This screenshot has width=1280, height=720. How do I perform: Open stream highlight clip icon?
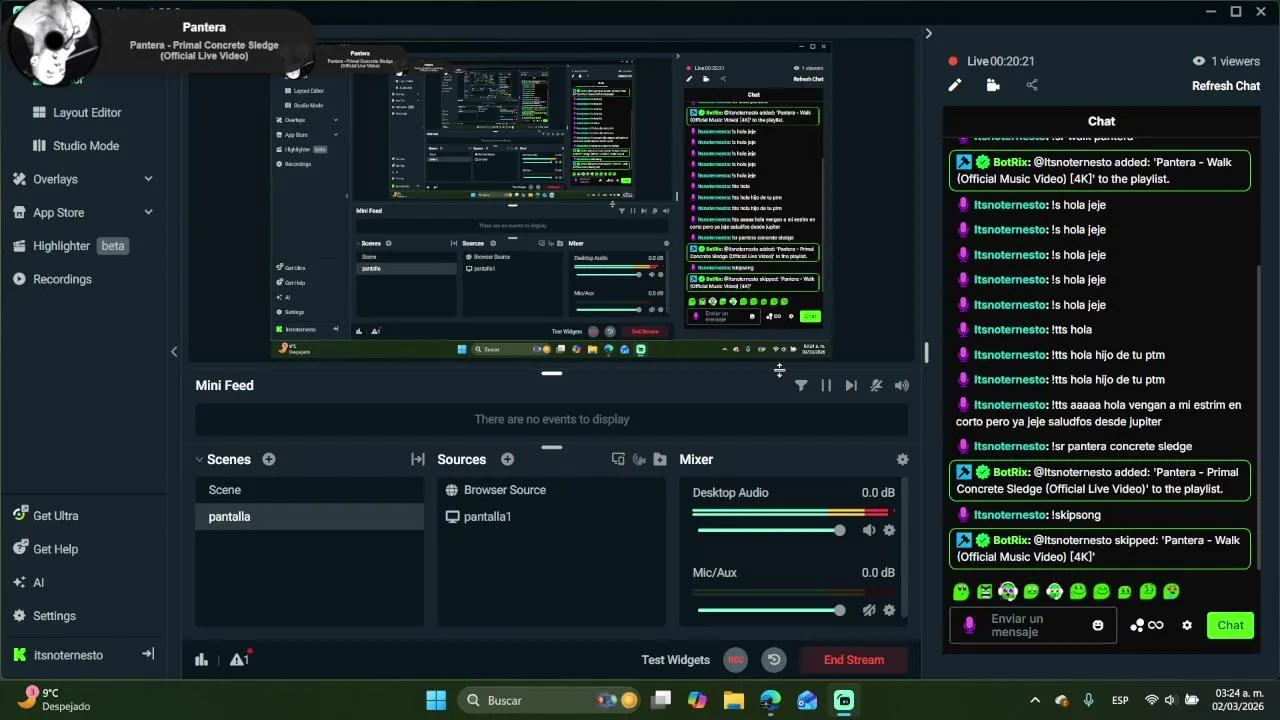point(993,86)
